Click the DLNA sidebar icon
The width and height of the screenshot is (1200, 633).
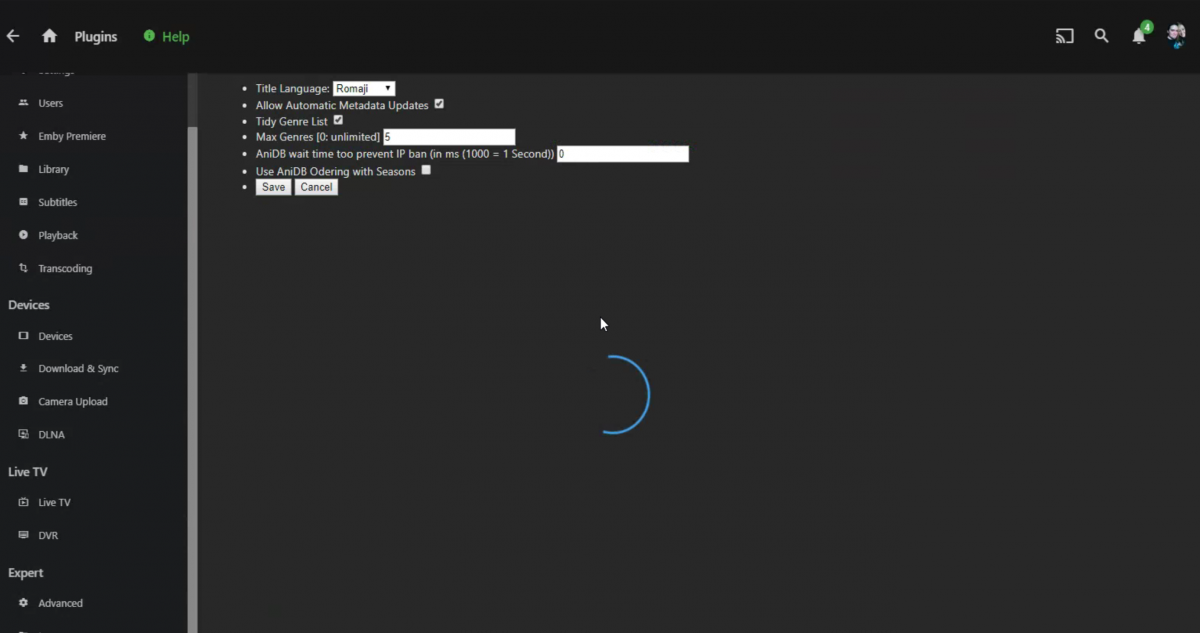point(24,434)
